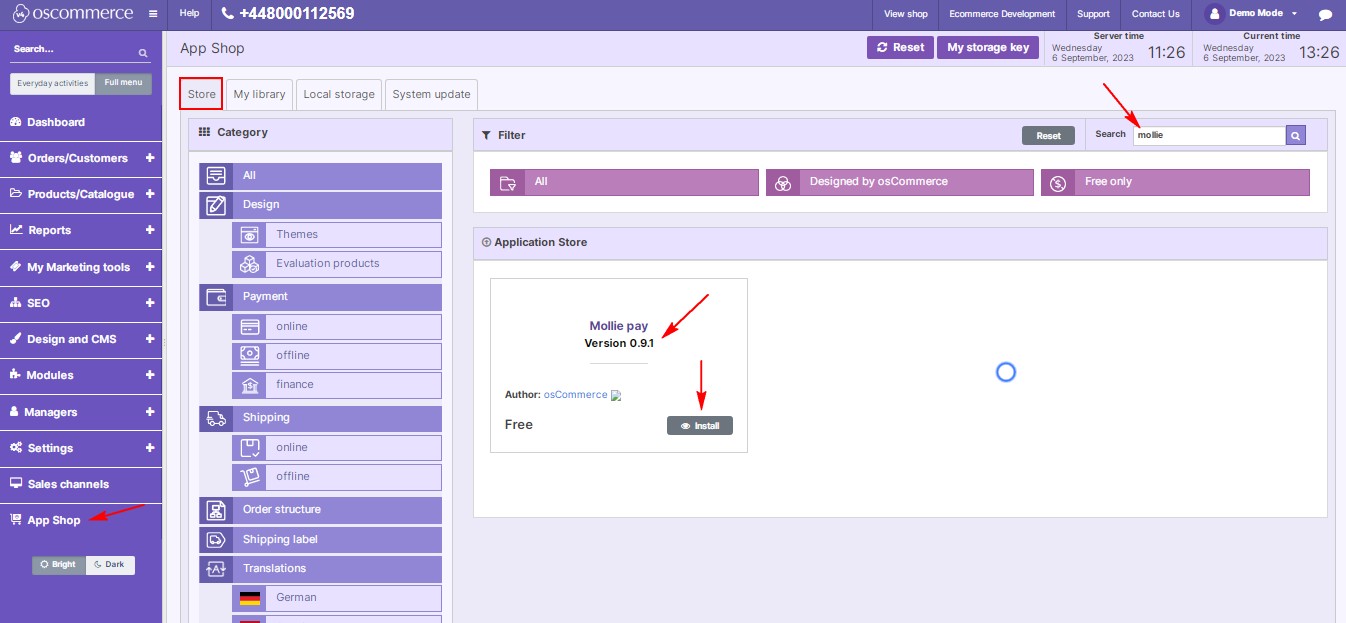Expand Reports menu plus sign
Image resolution: width=1346 pixels, height=623 pixels.
point(150,230)
